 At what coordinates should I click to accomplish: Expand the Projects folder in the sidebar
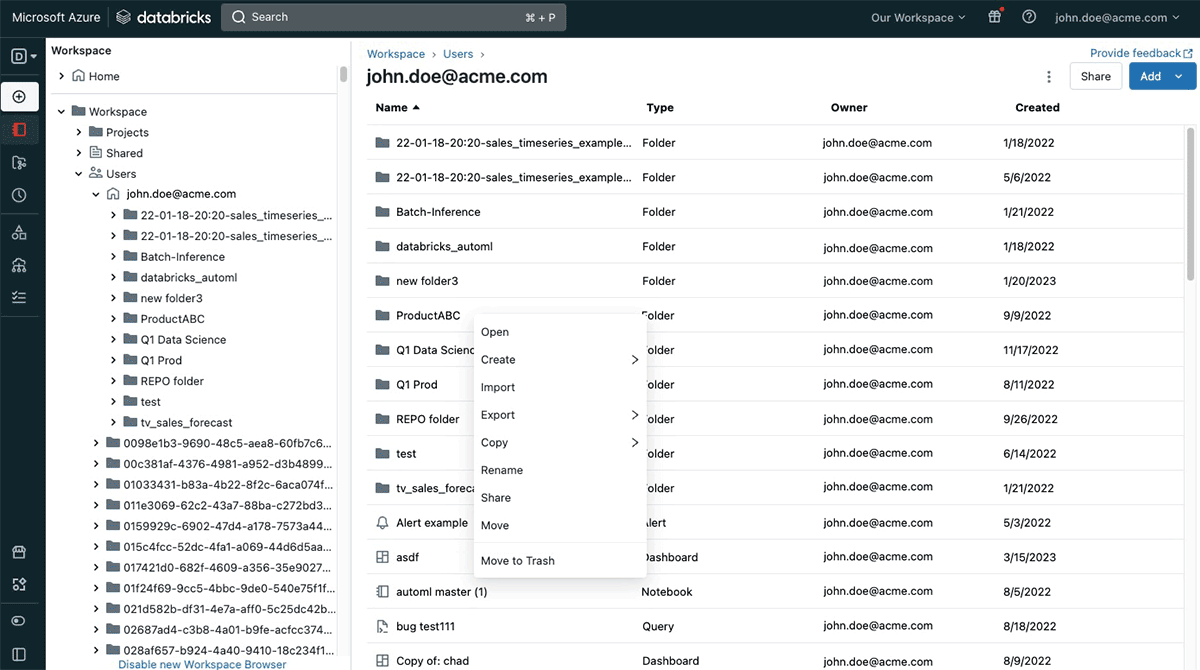(x=79, y=131)
